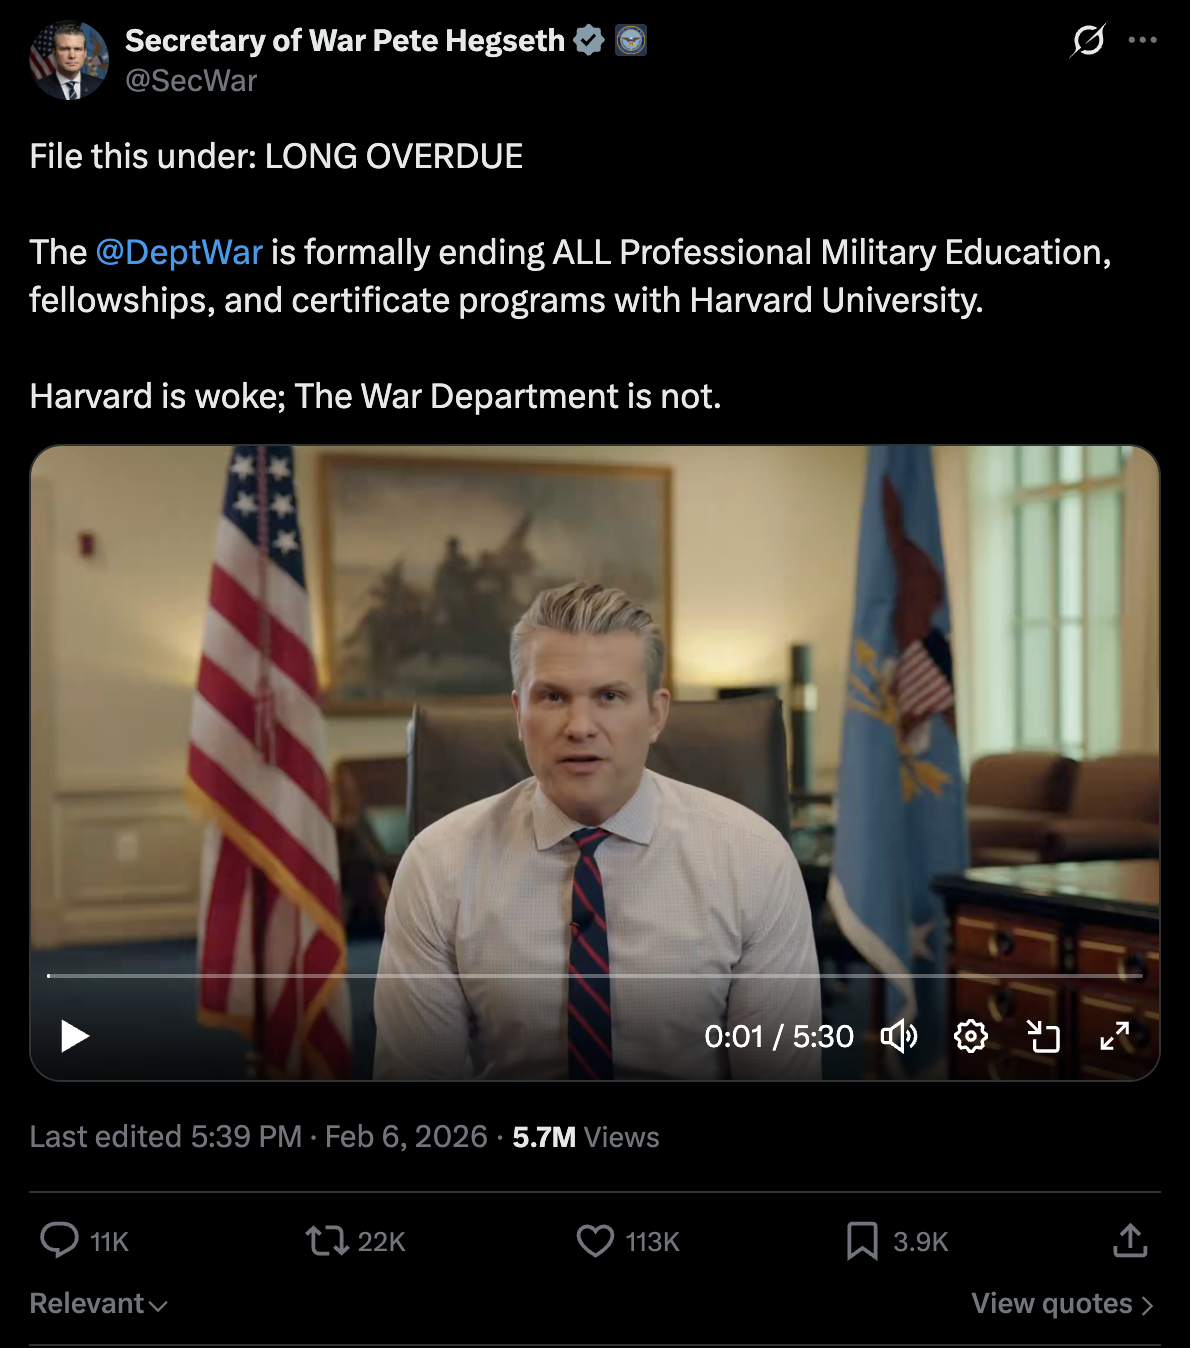The height and width of the screenshot is (1348, 1190).
Task: Toggle video fullscreen mode
Action: tap(1114, 1036)
